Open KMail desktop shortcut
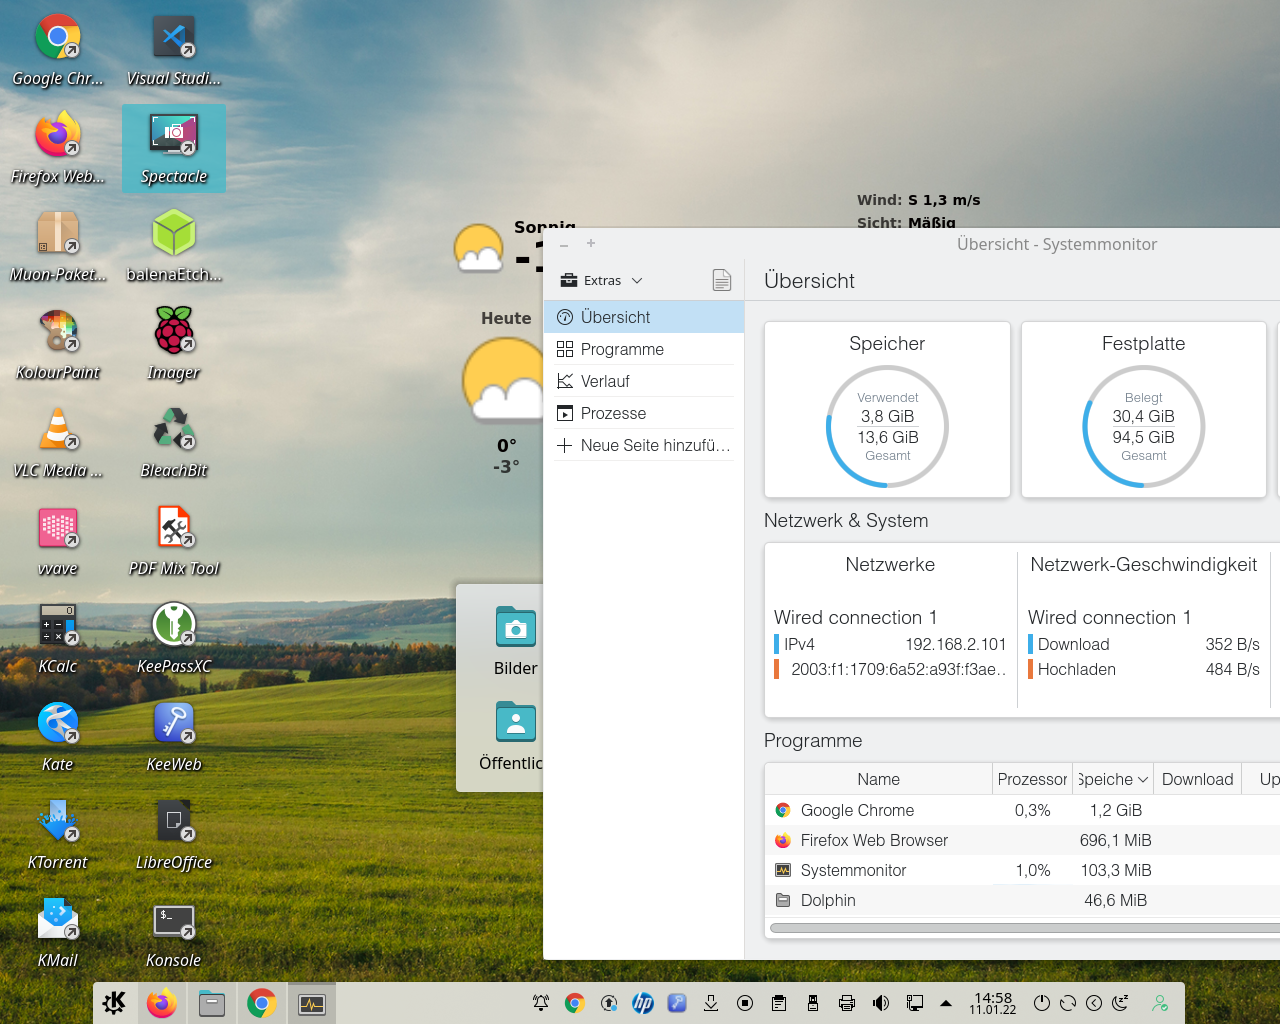The image size is (1280, 1024). (x=58, y=932)
